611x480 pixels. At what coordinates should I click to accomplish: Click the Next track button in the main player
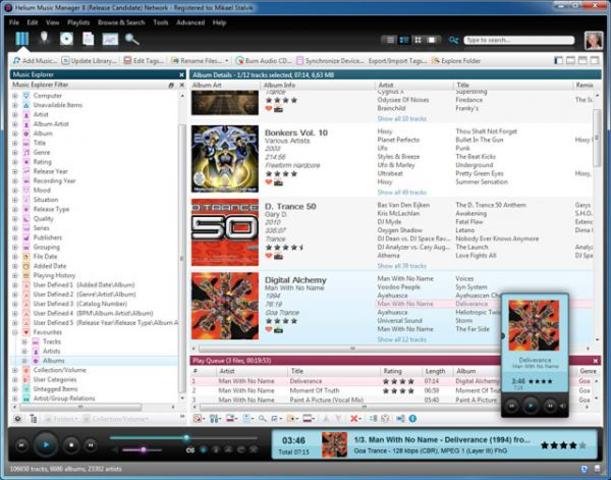tap(90, 445)
